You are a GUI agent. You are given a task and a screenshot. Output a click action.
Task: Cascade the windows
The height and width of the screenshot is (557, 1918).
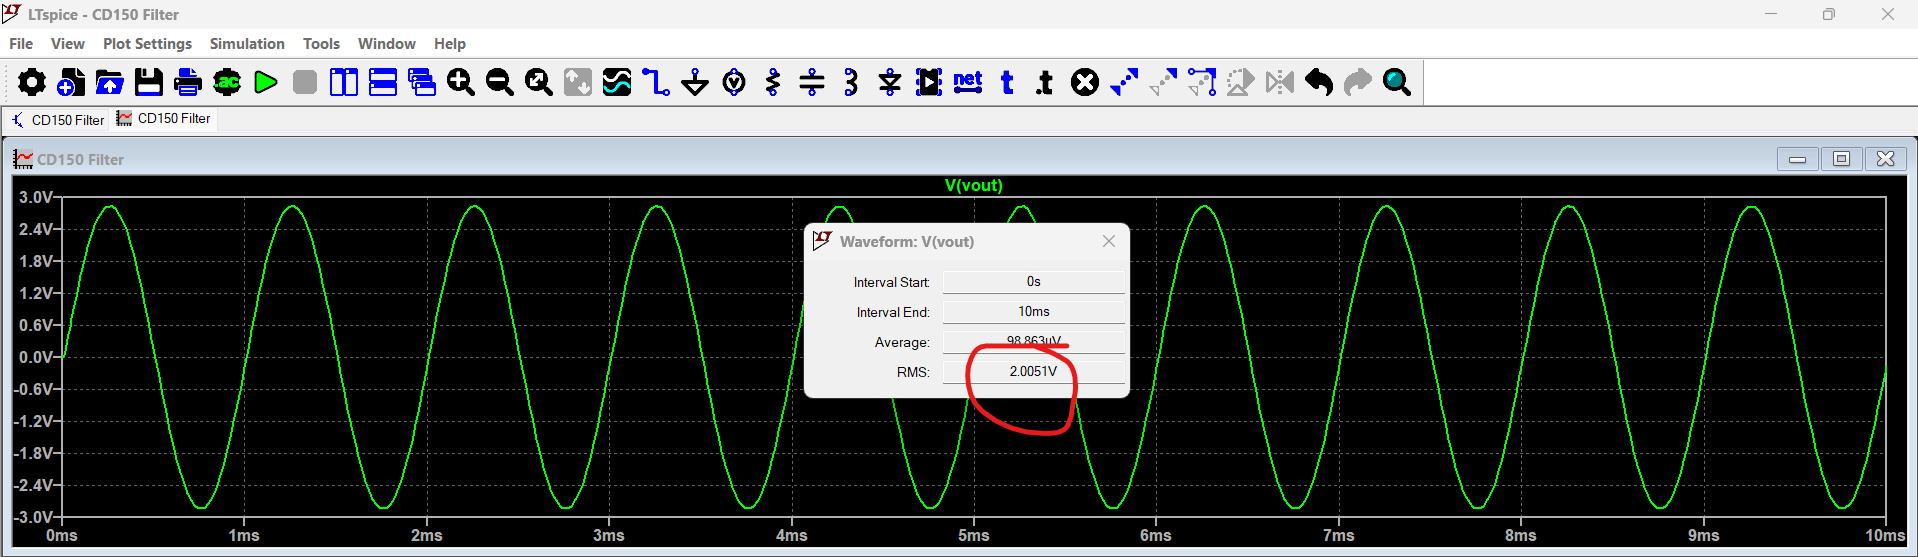(x=422, y=82)
